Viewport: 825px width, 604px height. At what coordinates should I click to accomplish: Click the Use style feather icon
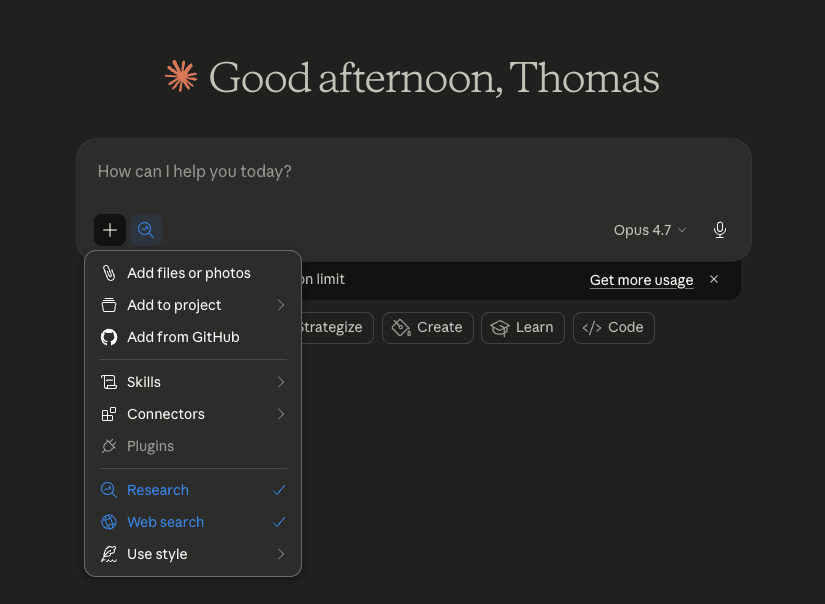click(x=109, y=554)
